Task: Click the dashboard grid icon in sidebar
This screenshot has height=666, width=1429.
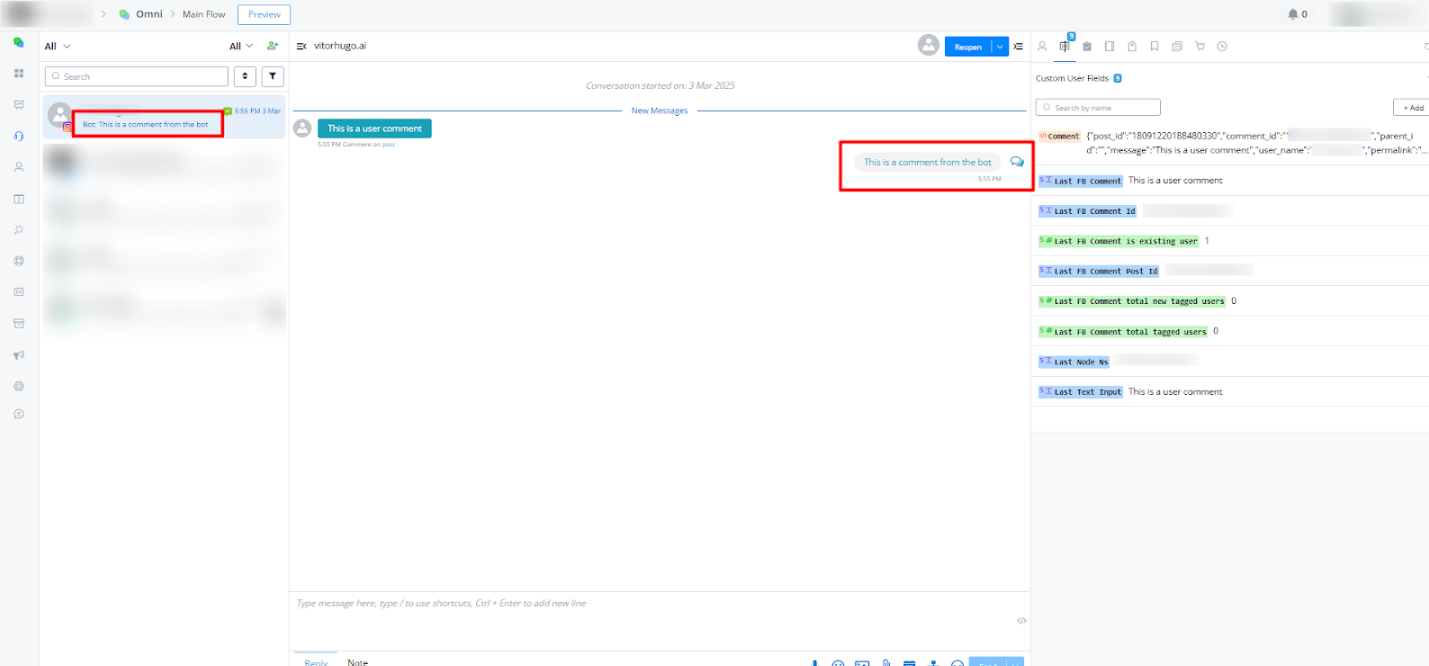Action: pos(18,74)
